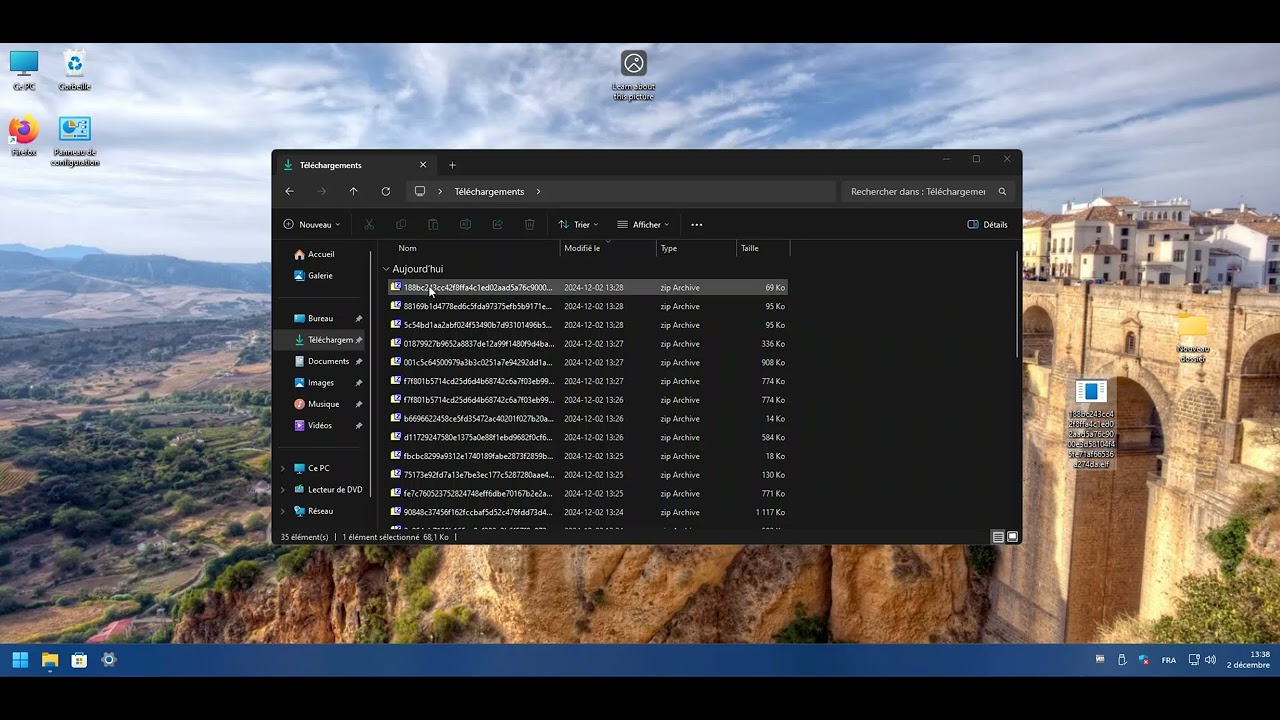Click Téléchargements in the address breadcrumb
The height and width of the screenshot is (720, 1280).
(489, 191)
